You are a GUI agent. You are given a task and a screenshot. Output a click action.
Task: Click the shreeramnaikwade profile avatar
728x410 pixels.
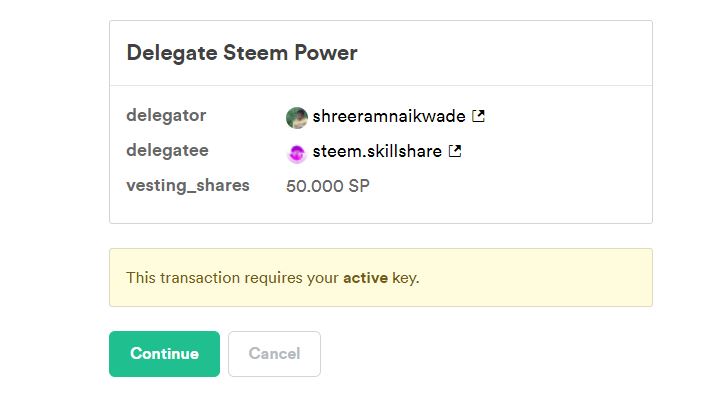296,117
